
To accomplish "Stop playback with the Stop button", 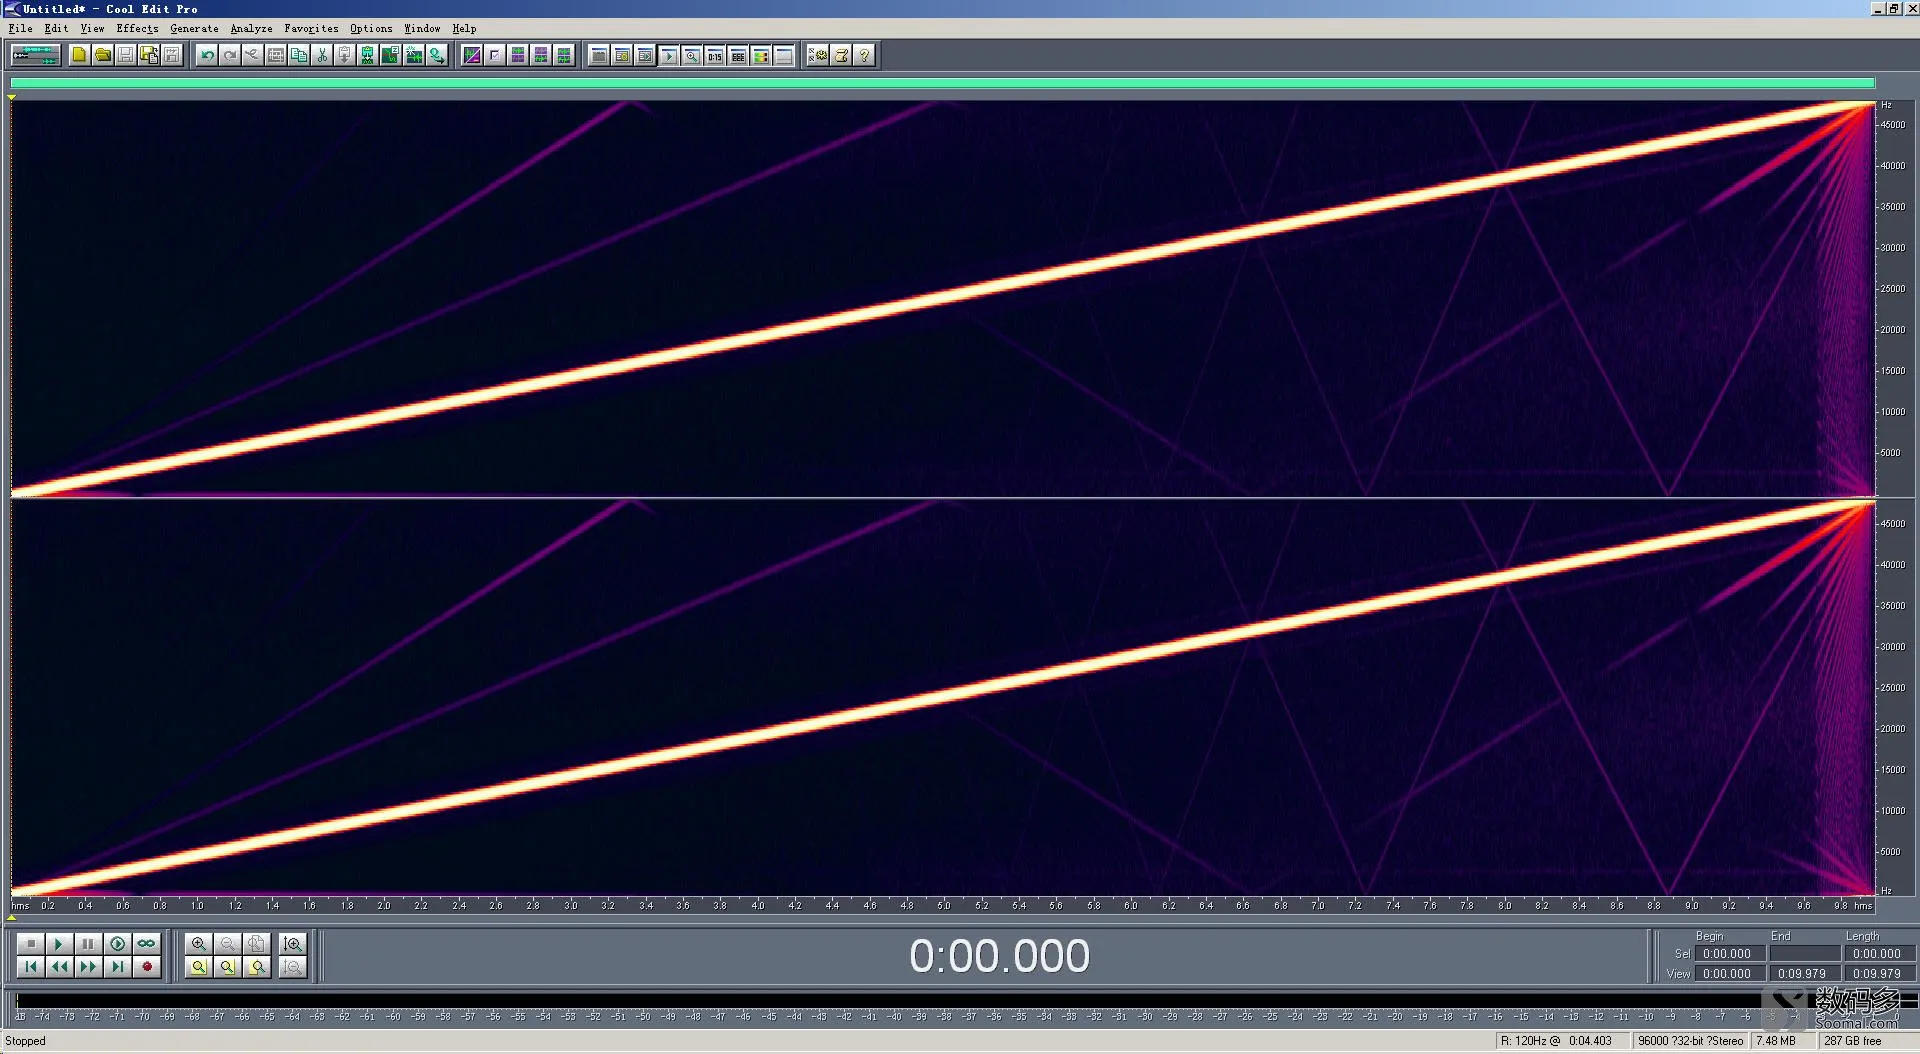I will click(x=30, y=943).
